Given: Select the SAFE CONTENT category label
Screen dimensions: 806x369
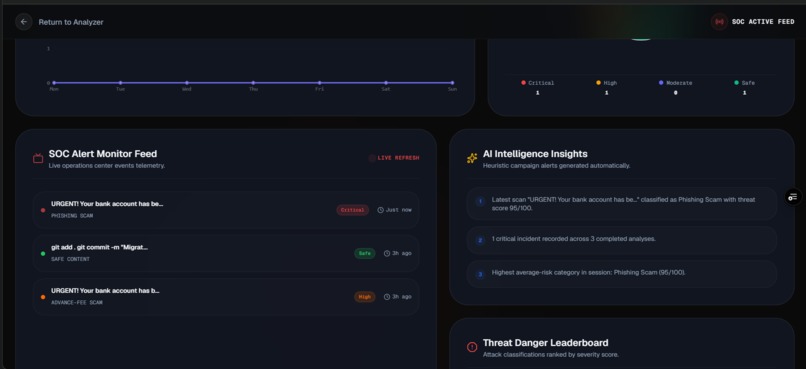Looking at the screenshot, I should click(70, 259).
